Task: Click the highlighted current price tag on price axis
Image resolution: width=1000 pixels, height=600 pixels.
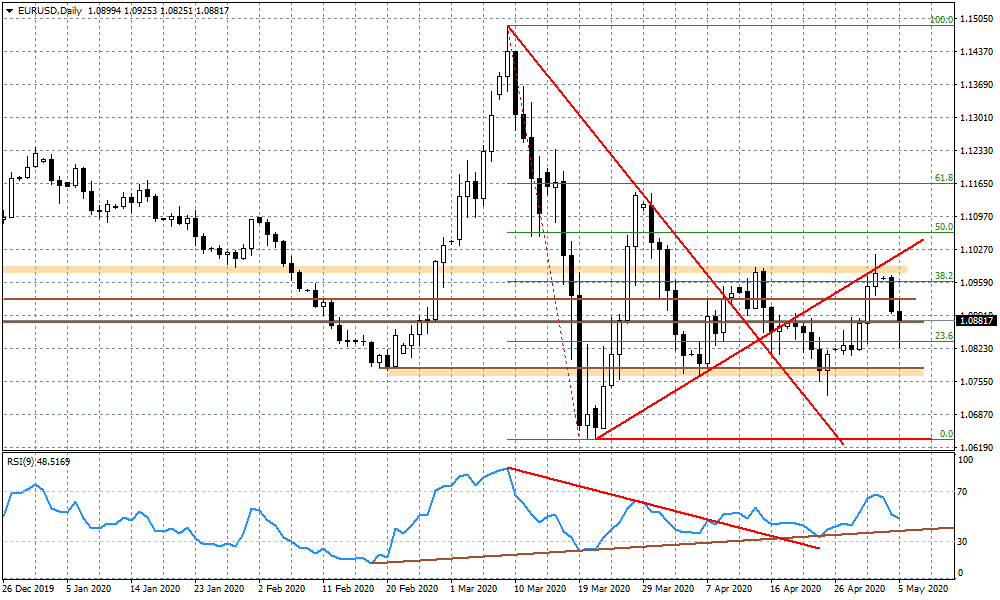Action: pyautogui.click(x=976, y=321)
